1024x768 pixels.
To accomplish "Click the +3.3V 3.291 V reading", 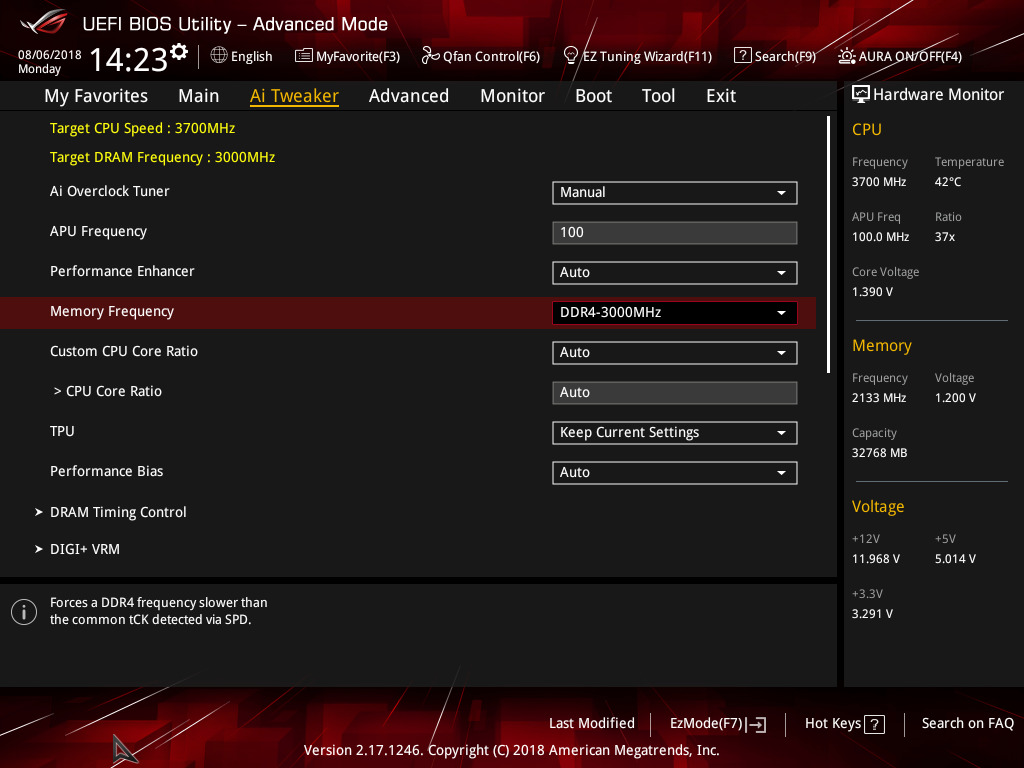I will click(872, 614).
